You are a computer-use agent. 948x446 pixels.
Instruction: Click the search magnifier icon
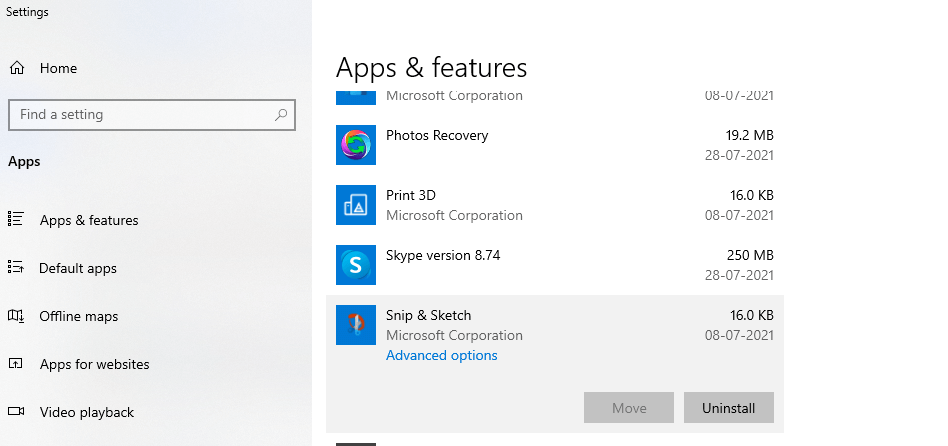[x=281, y=115]
